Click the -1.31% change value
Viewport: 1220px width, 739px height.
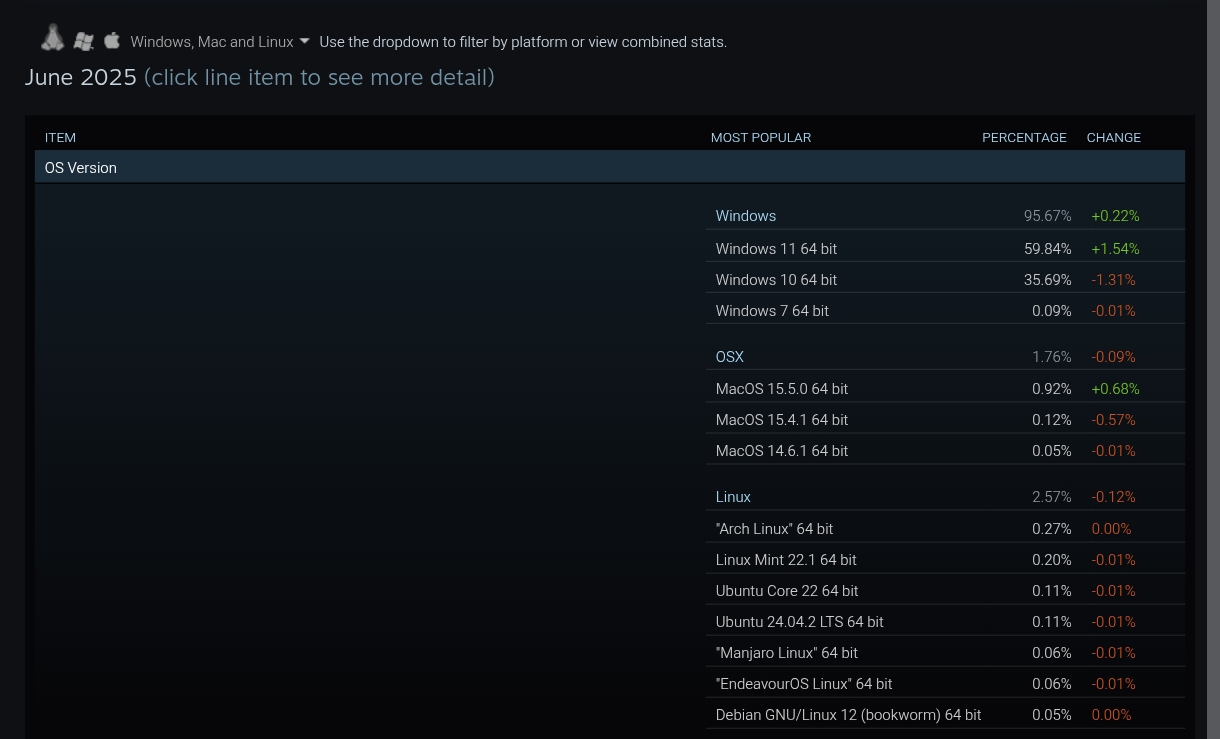(x=1113, y=279)
